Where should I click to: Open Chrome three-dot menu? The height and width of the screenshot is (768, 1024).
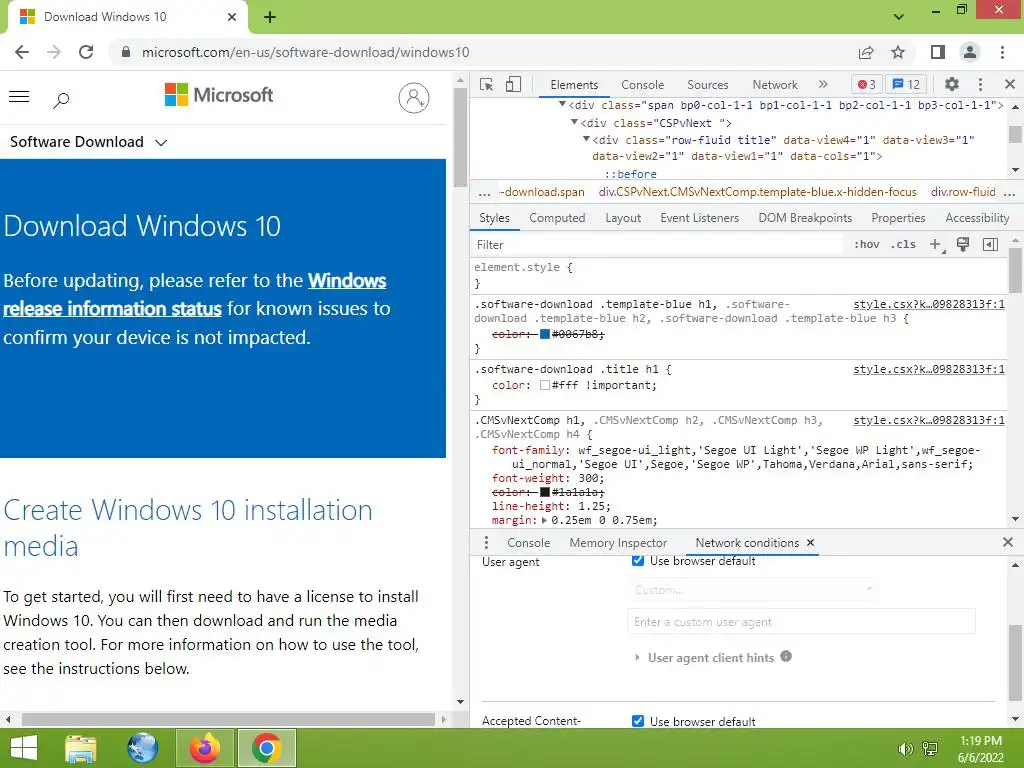click(x=1002, y=52)
